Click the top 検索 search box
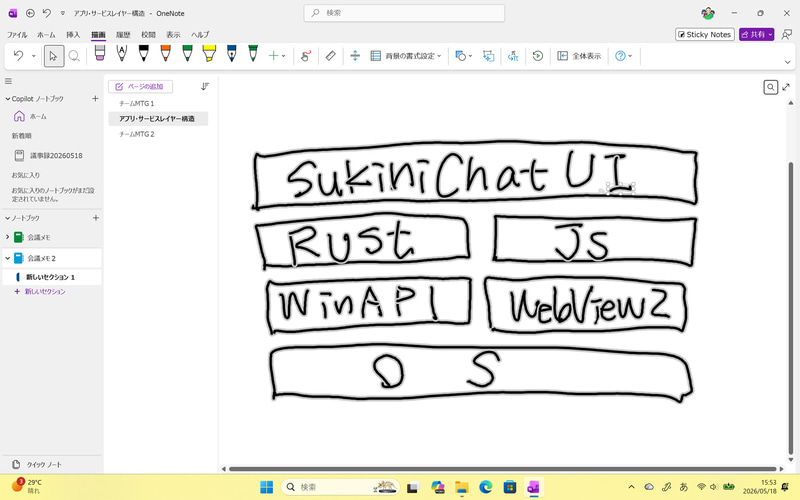Screen dimensions: 800x500 (404, 13)
